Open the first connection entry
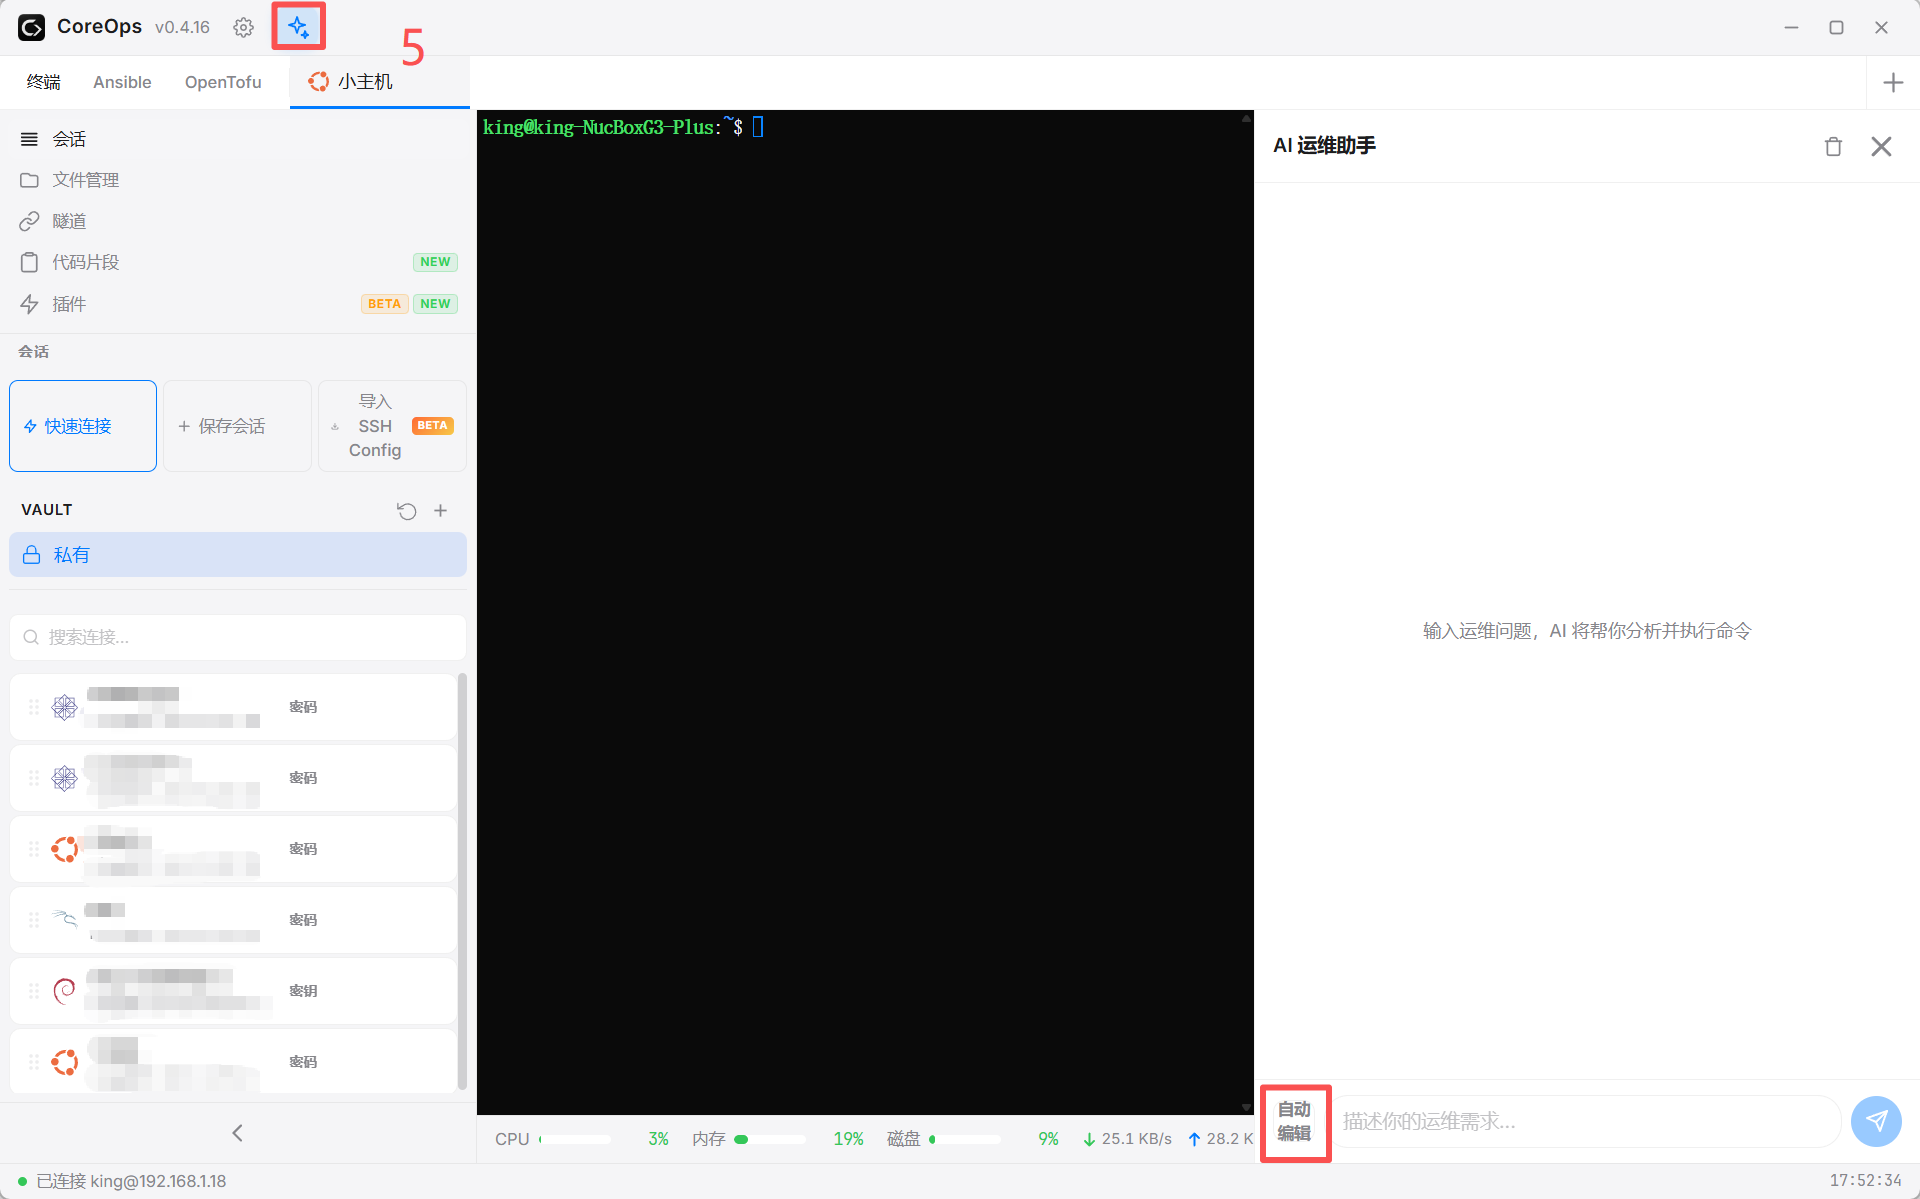This screenshot has height=1199, width=1920. [x=233, y=707]
